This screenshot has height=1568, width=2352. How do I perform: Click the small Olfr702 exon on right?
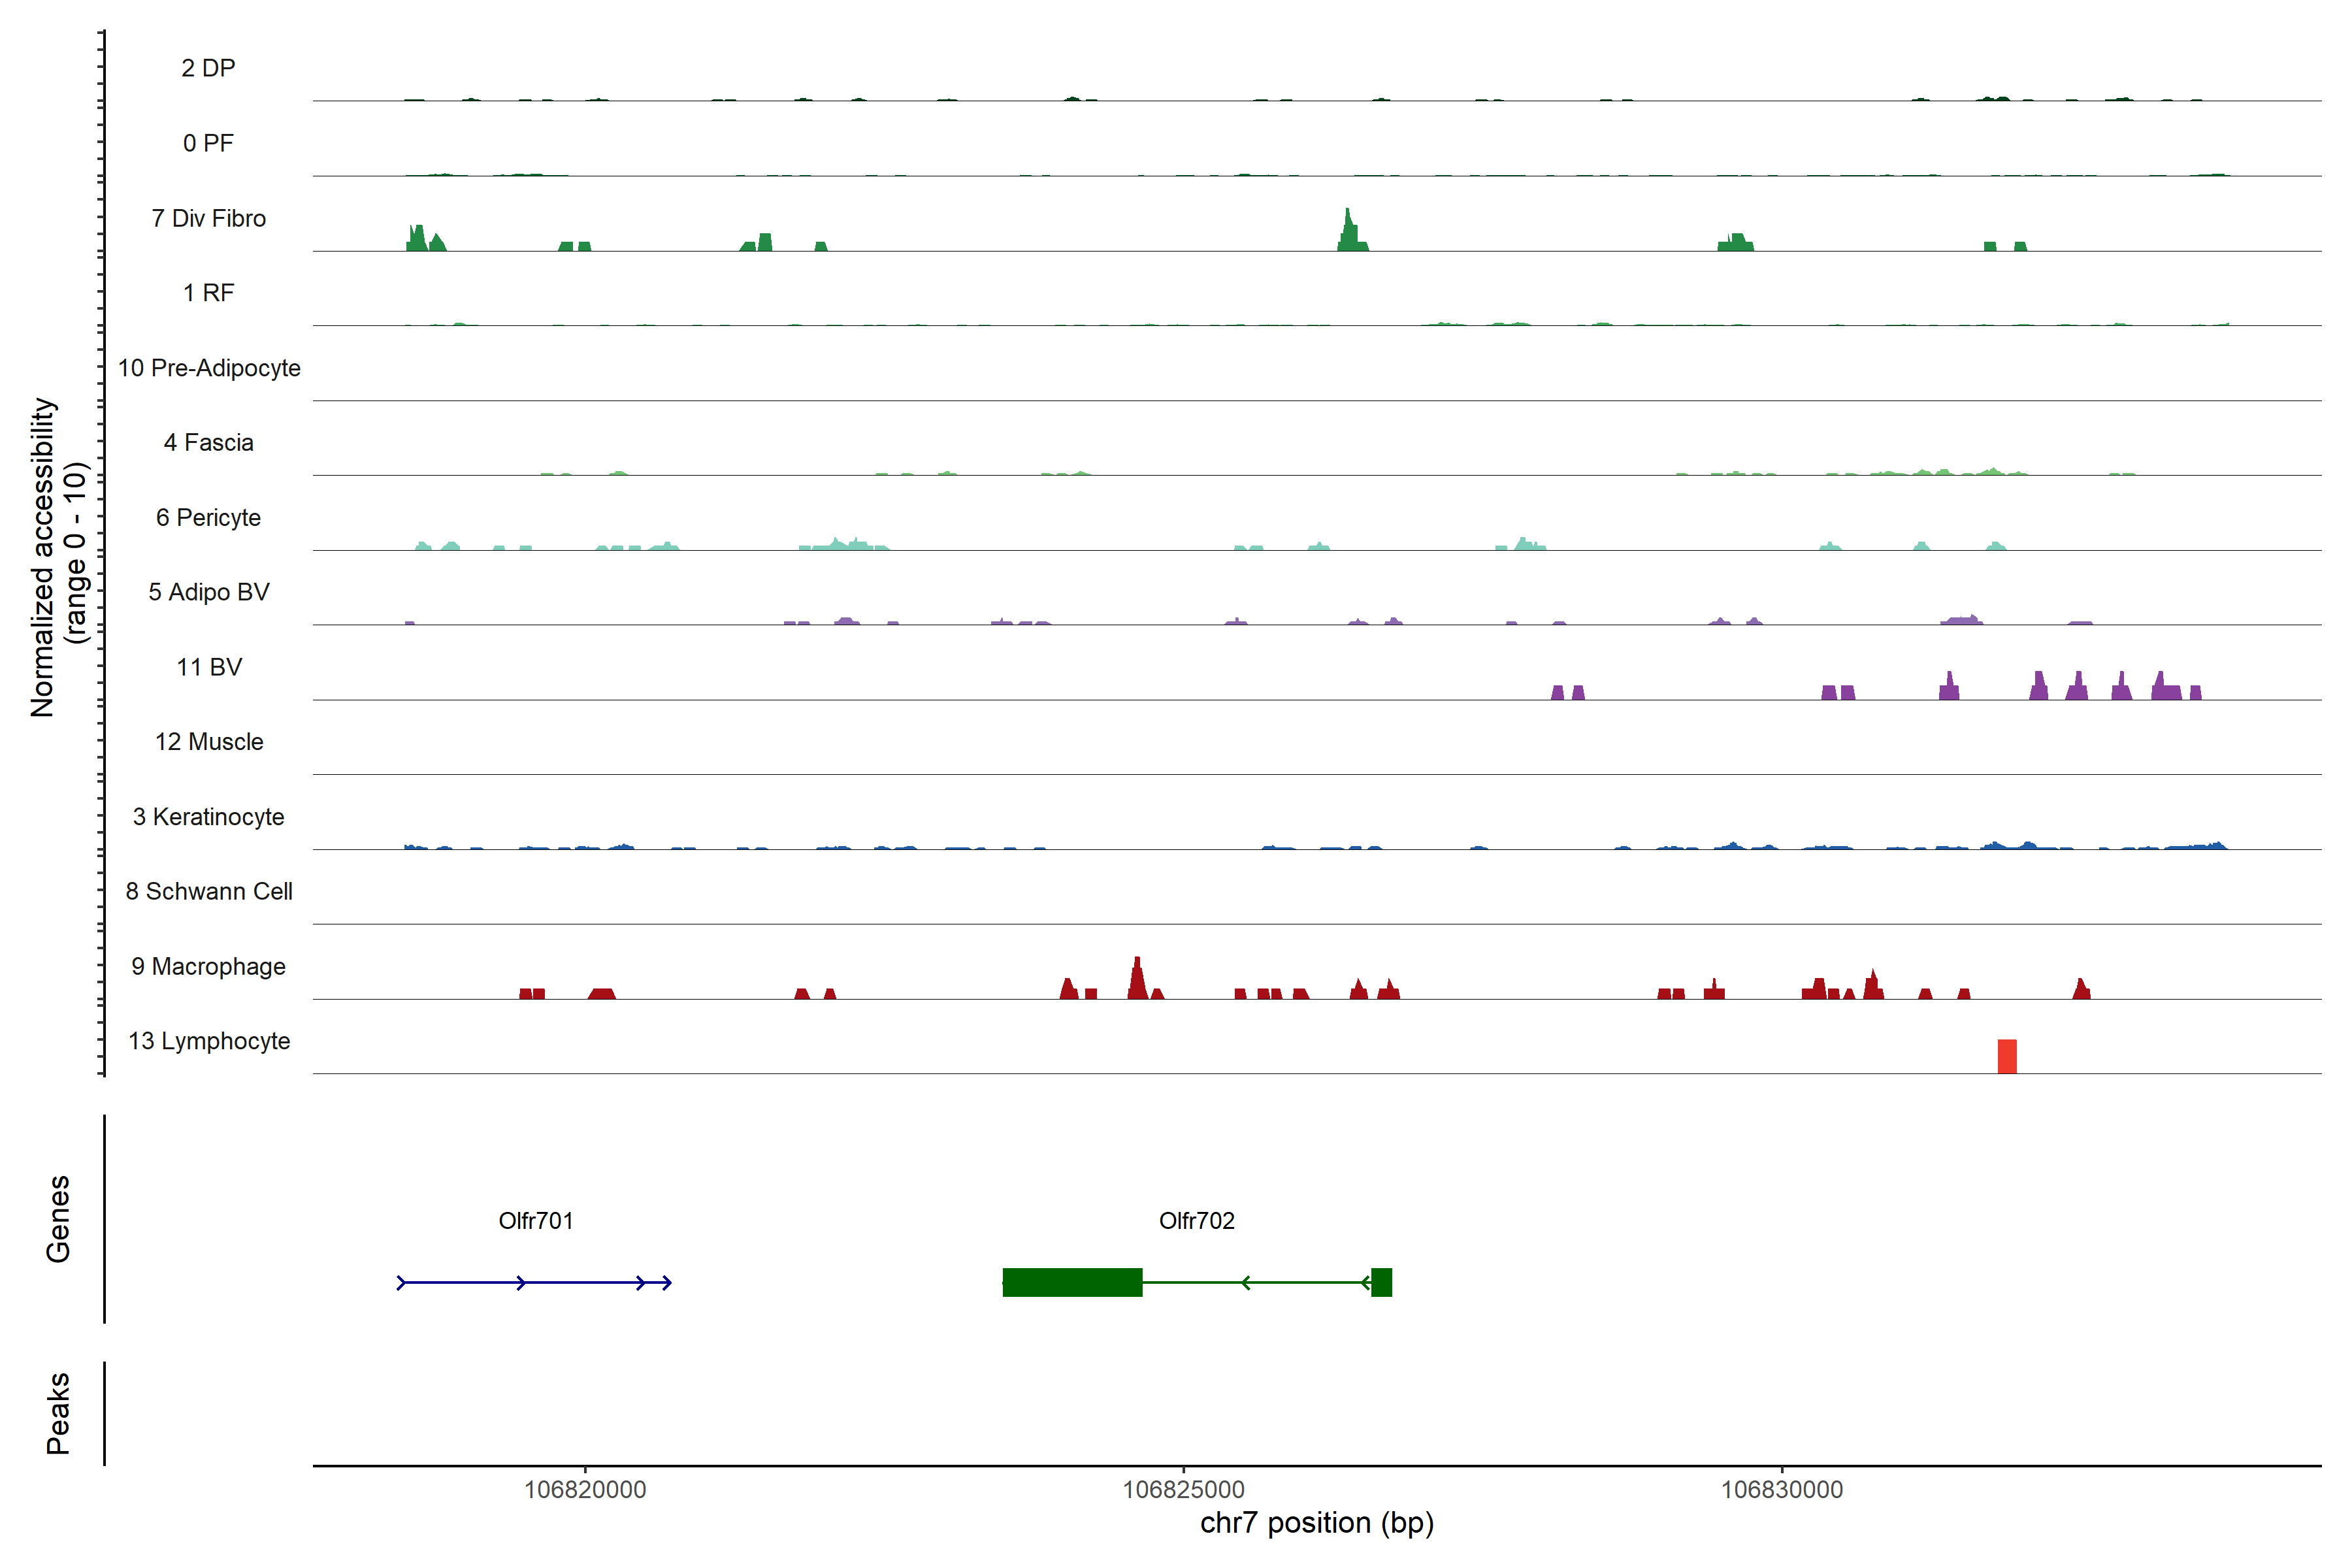[1381, 1282]
